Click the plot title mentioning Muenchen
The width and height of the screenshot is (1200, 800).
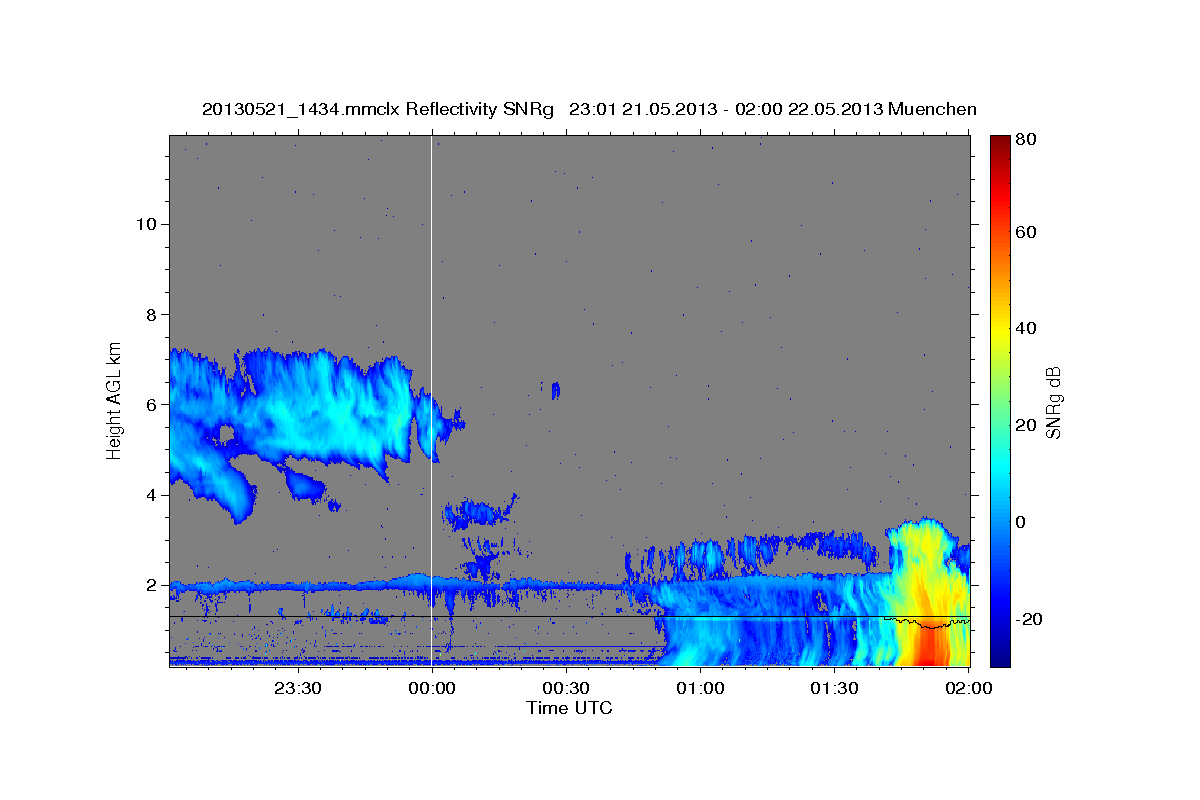[x=589, y=109]
